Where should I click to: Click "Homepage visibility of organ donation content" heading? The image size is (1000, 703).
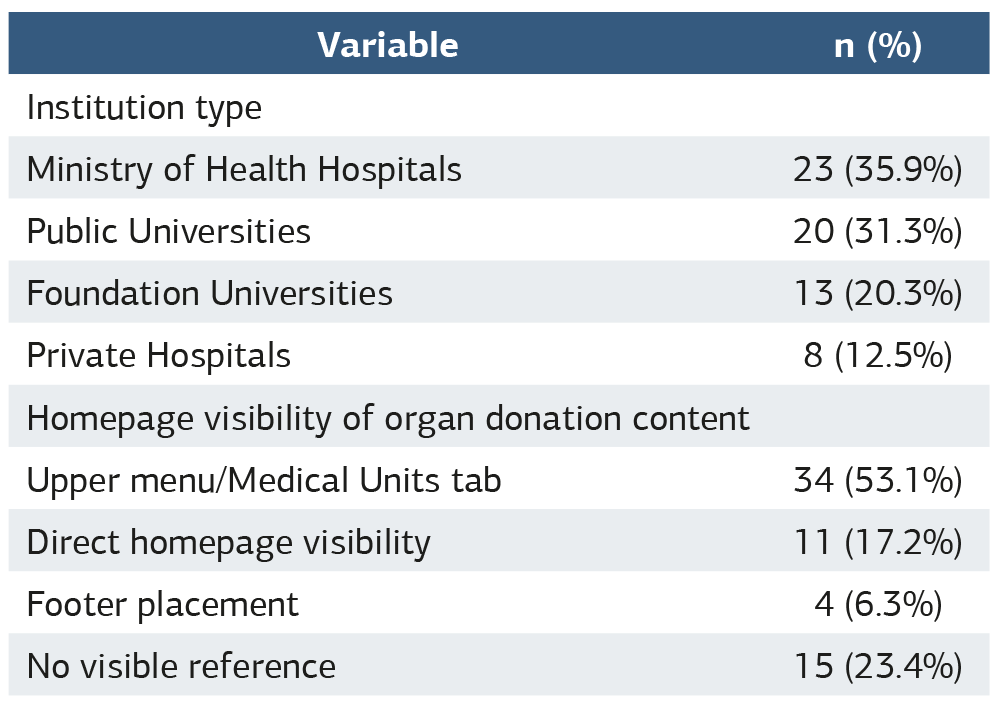pyautogui.click(x=388, y=418)
